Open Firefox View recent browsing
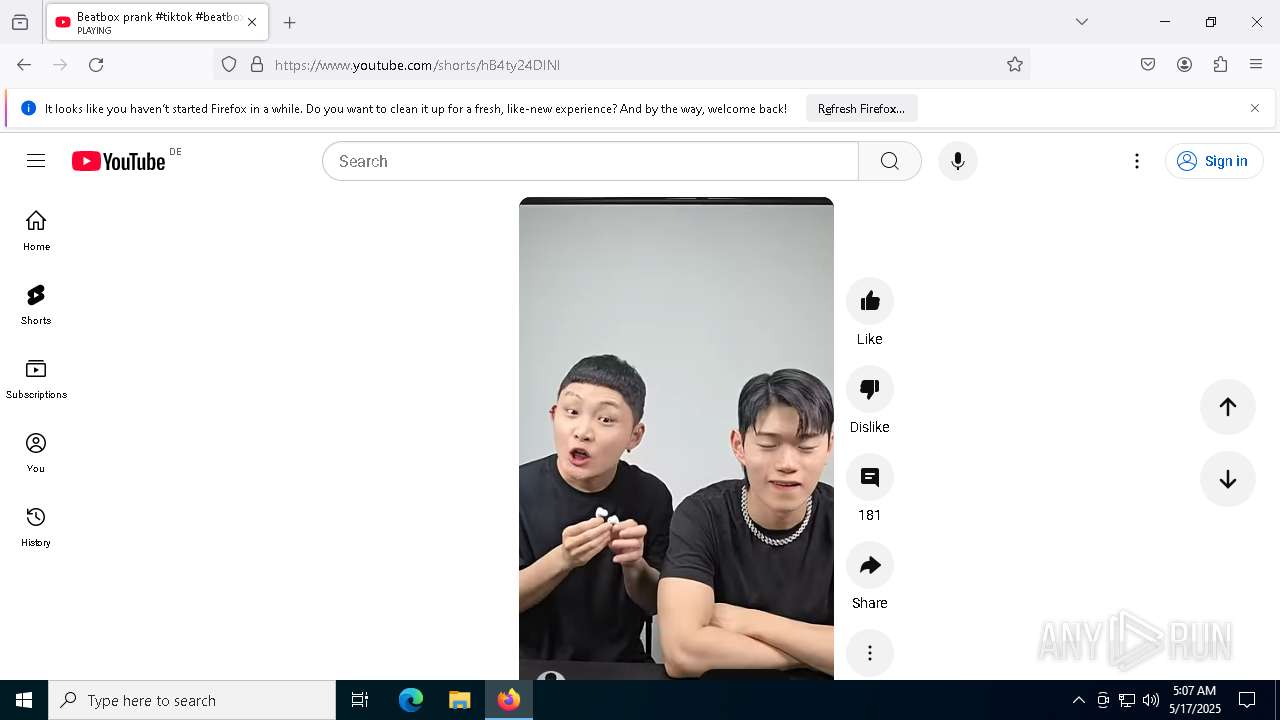This screenshot has height=720, width=1280. click(20, 22)
